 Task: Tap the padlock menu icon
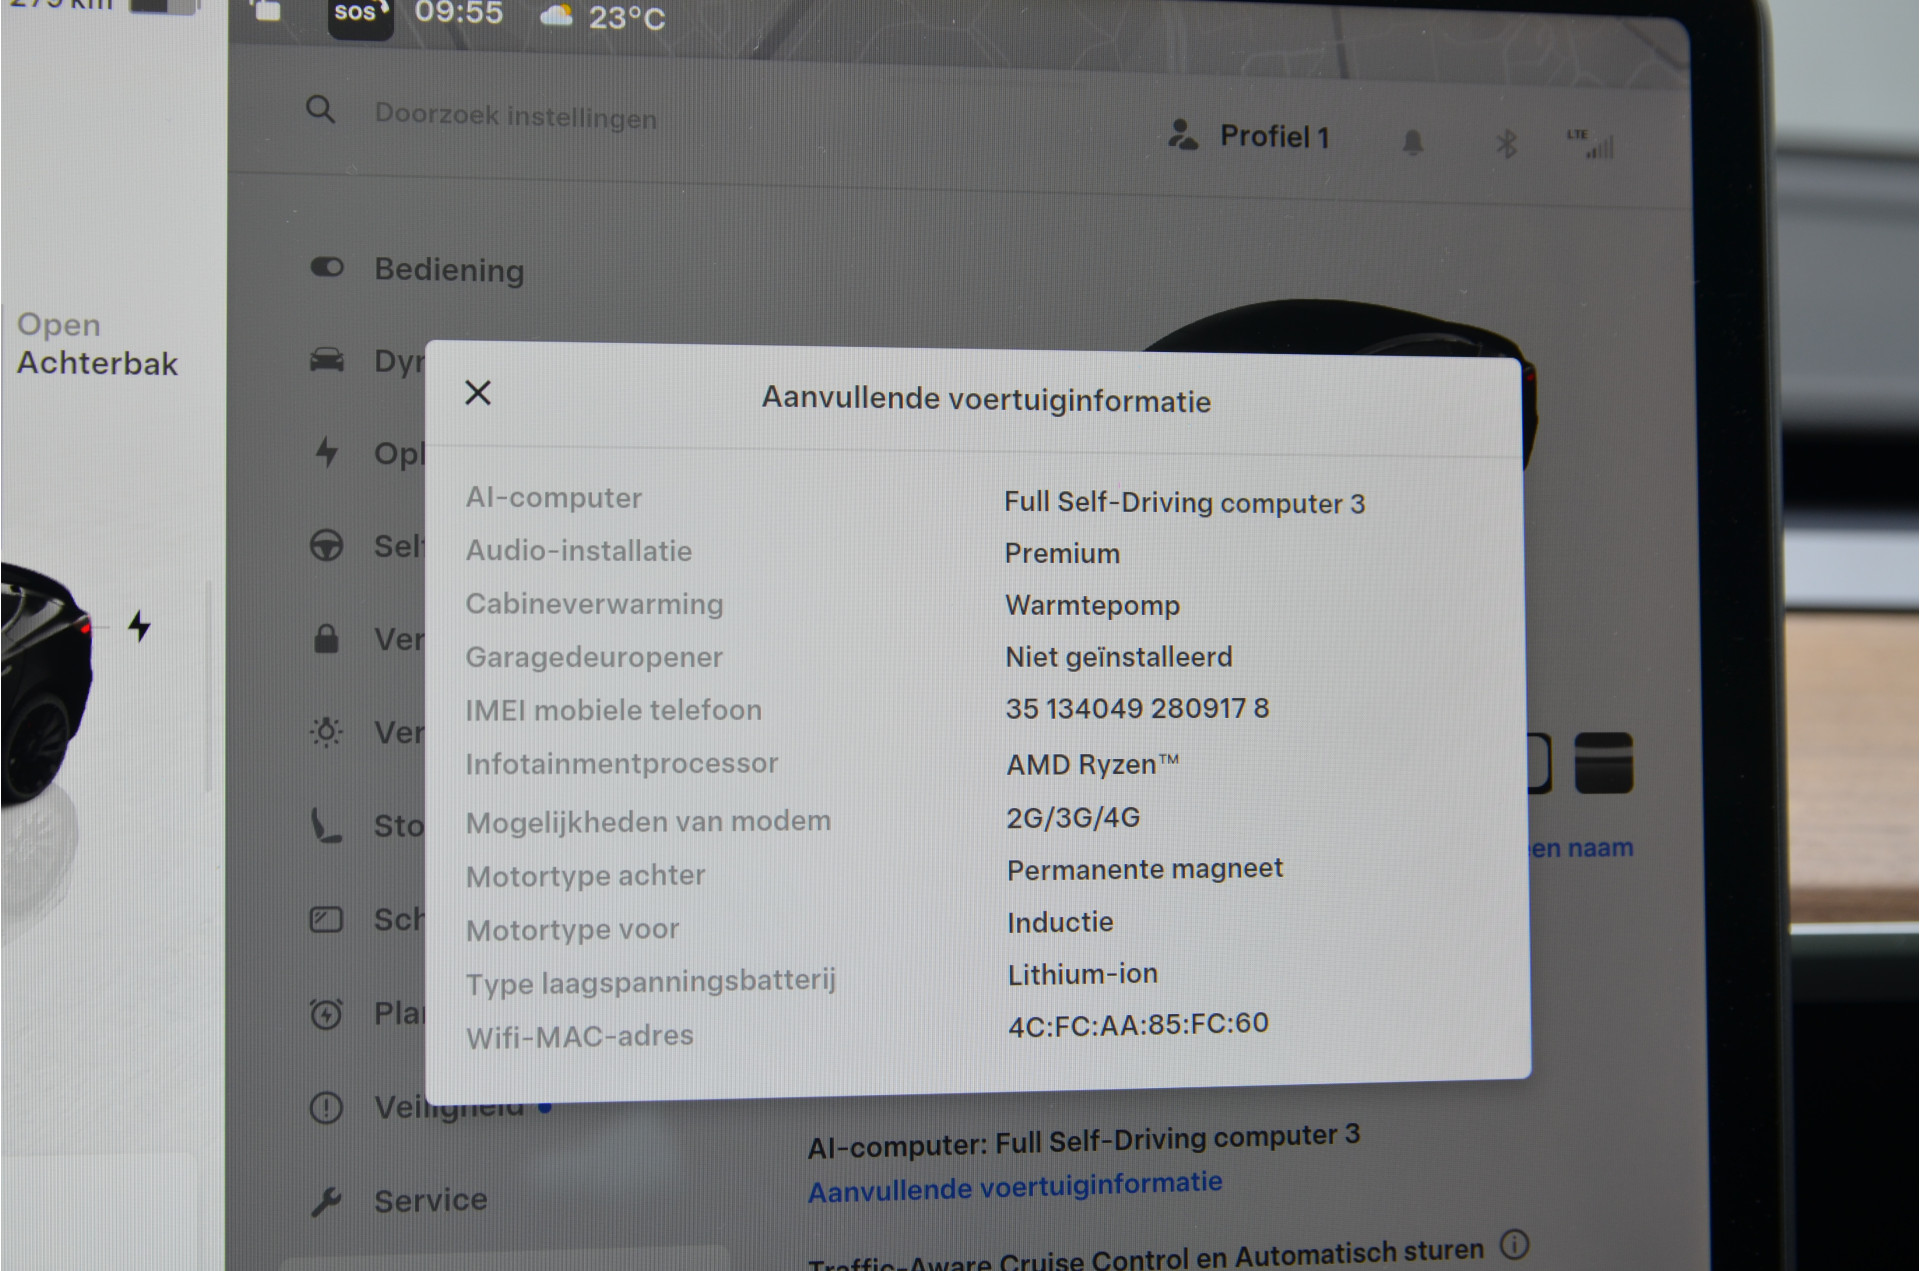[x=326, y=638]
